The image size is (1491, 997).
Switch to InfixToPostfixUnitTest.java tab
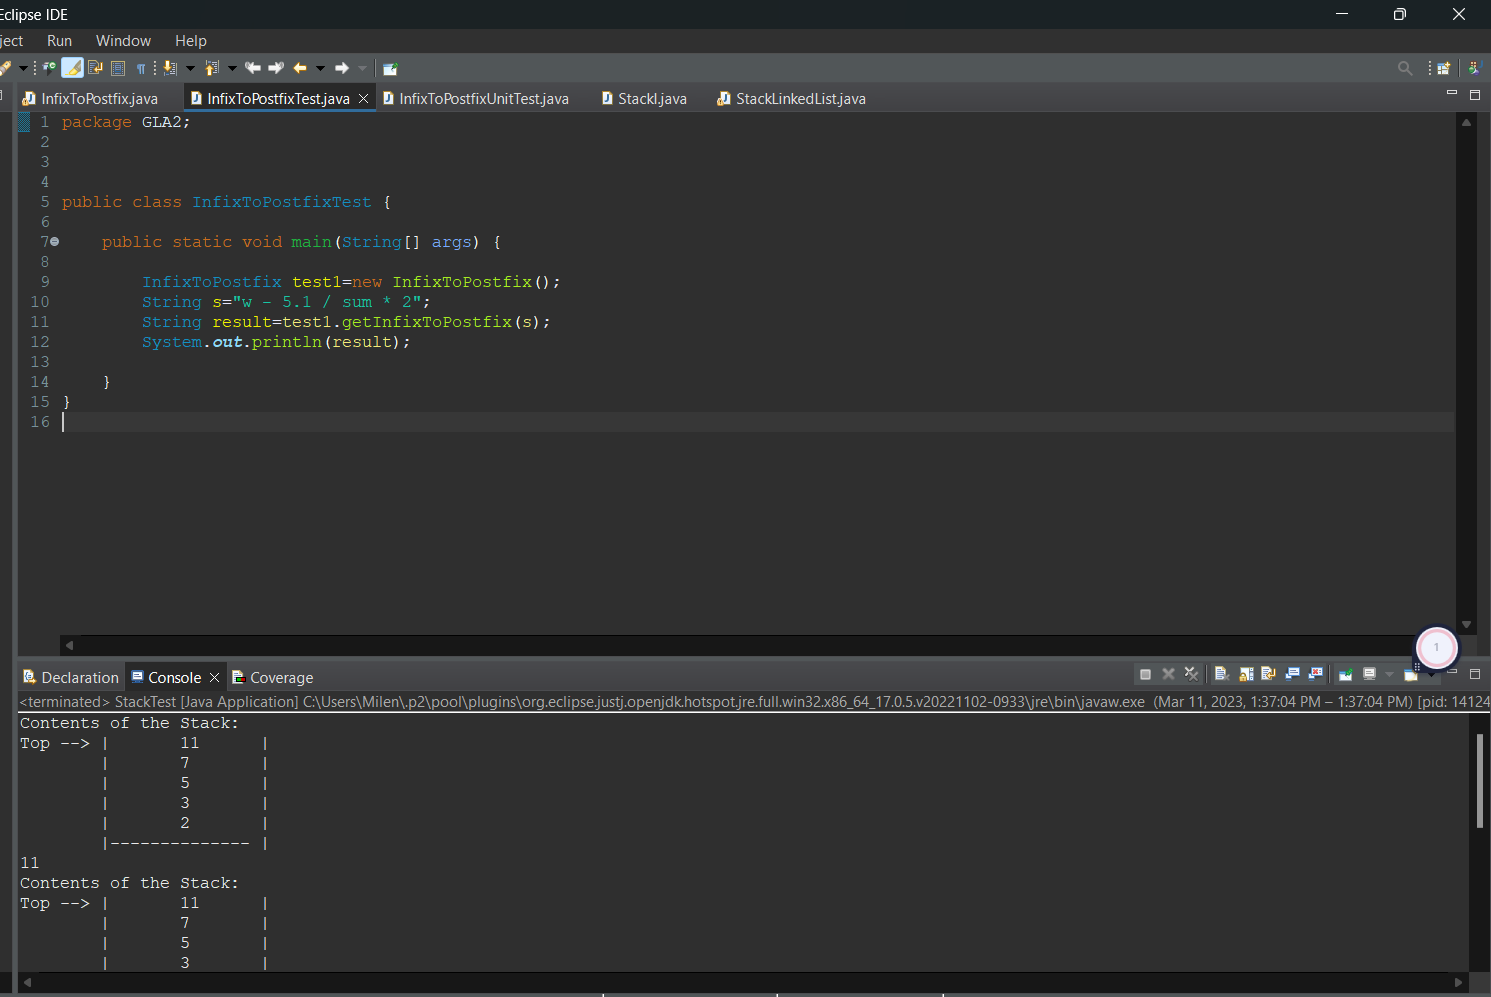pyautogui.click(x=476, y=98)
